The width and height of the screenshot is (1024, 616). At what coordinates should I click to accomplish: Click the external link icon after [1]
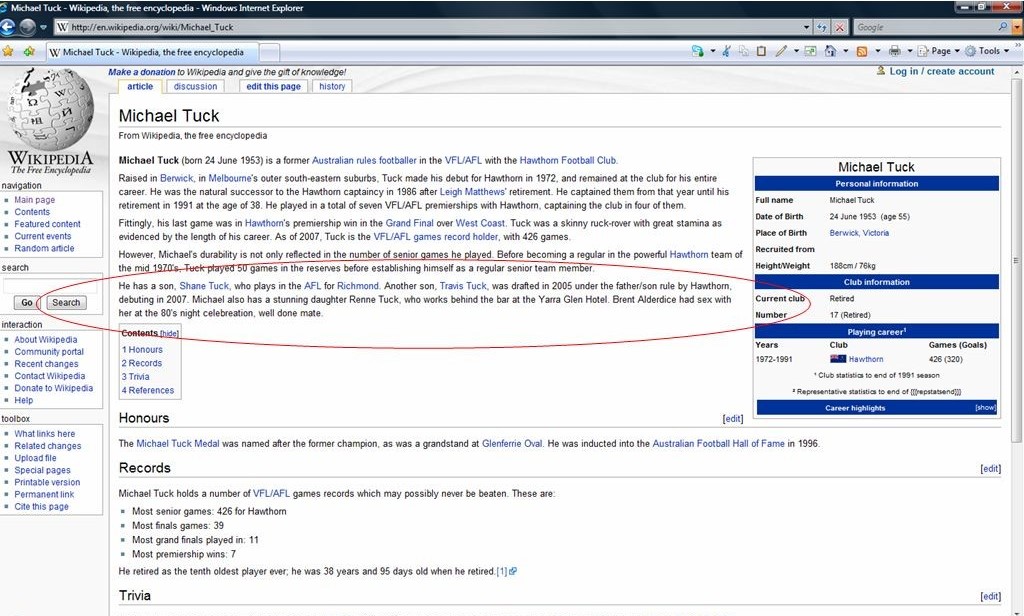pyautogui.click(x=513, y=571)
